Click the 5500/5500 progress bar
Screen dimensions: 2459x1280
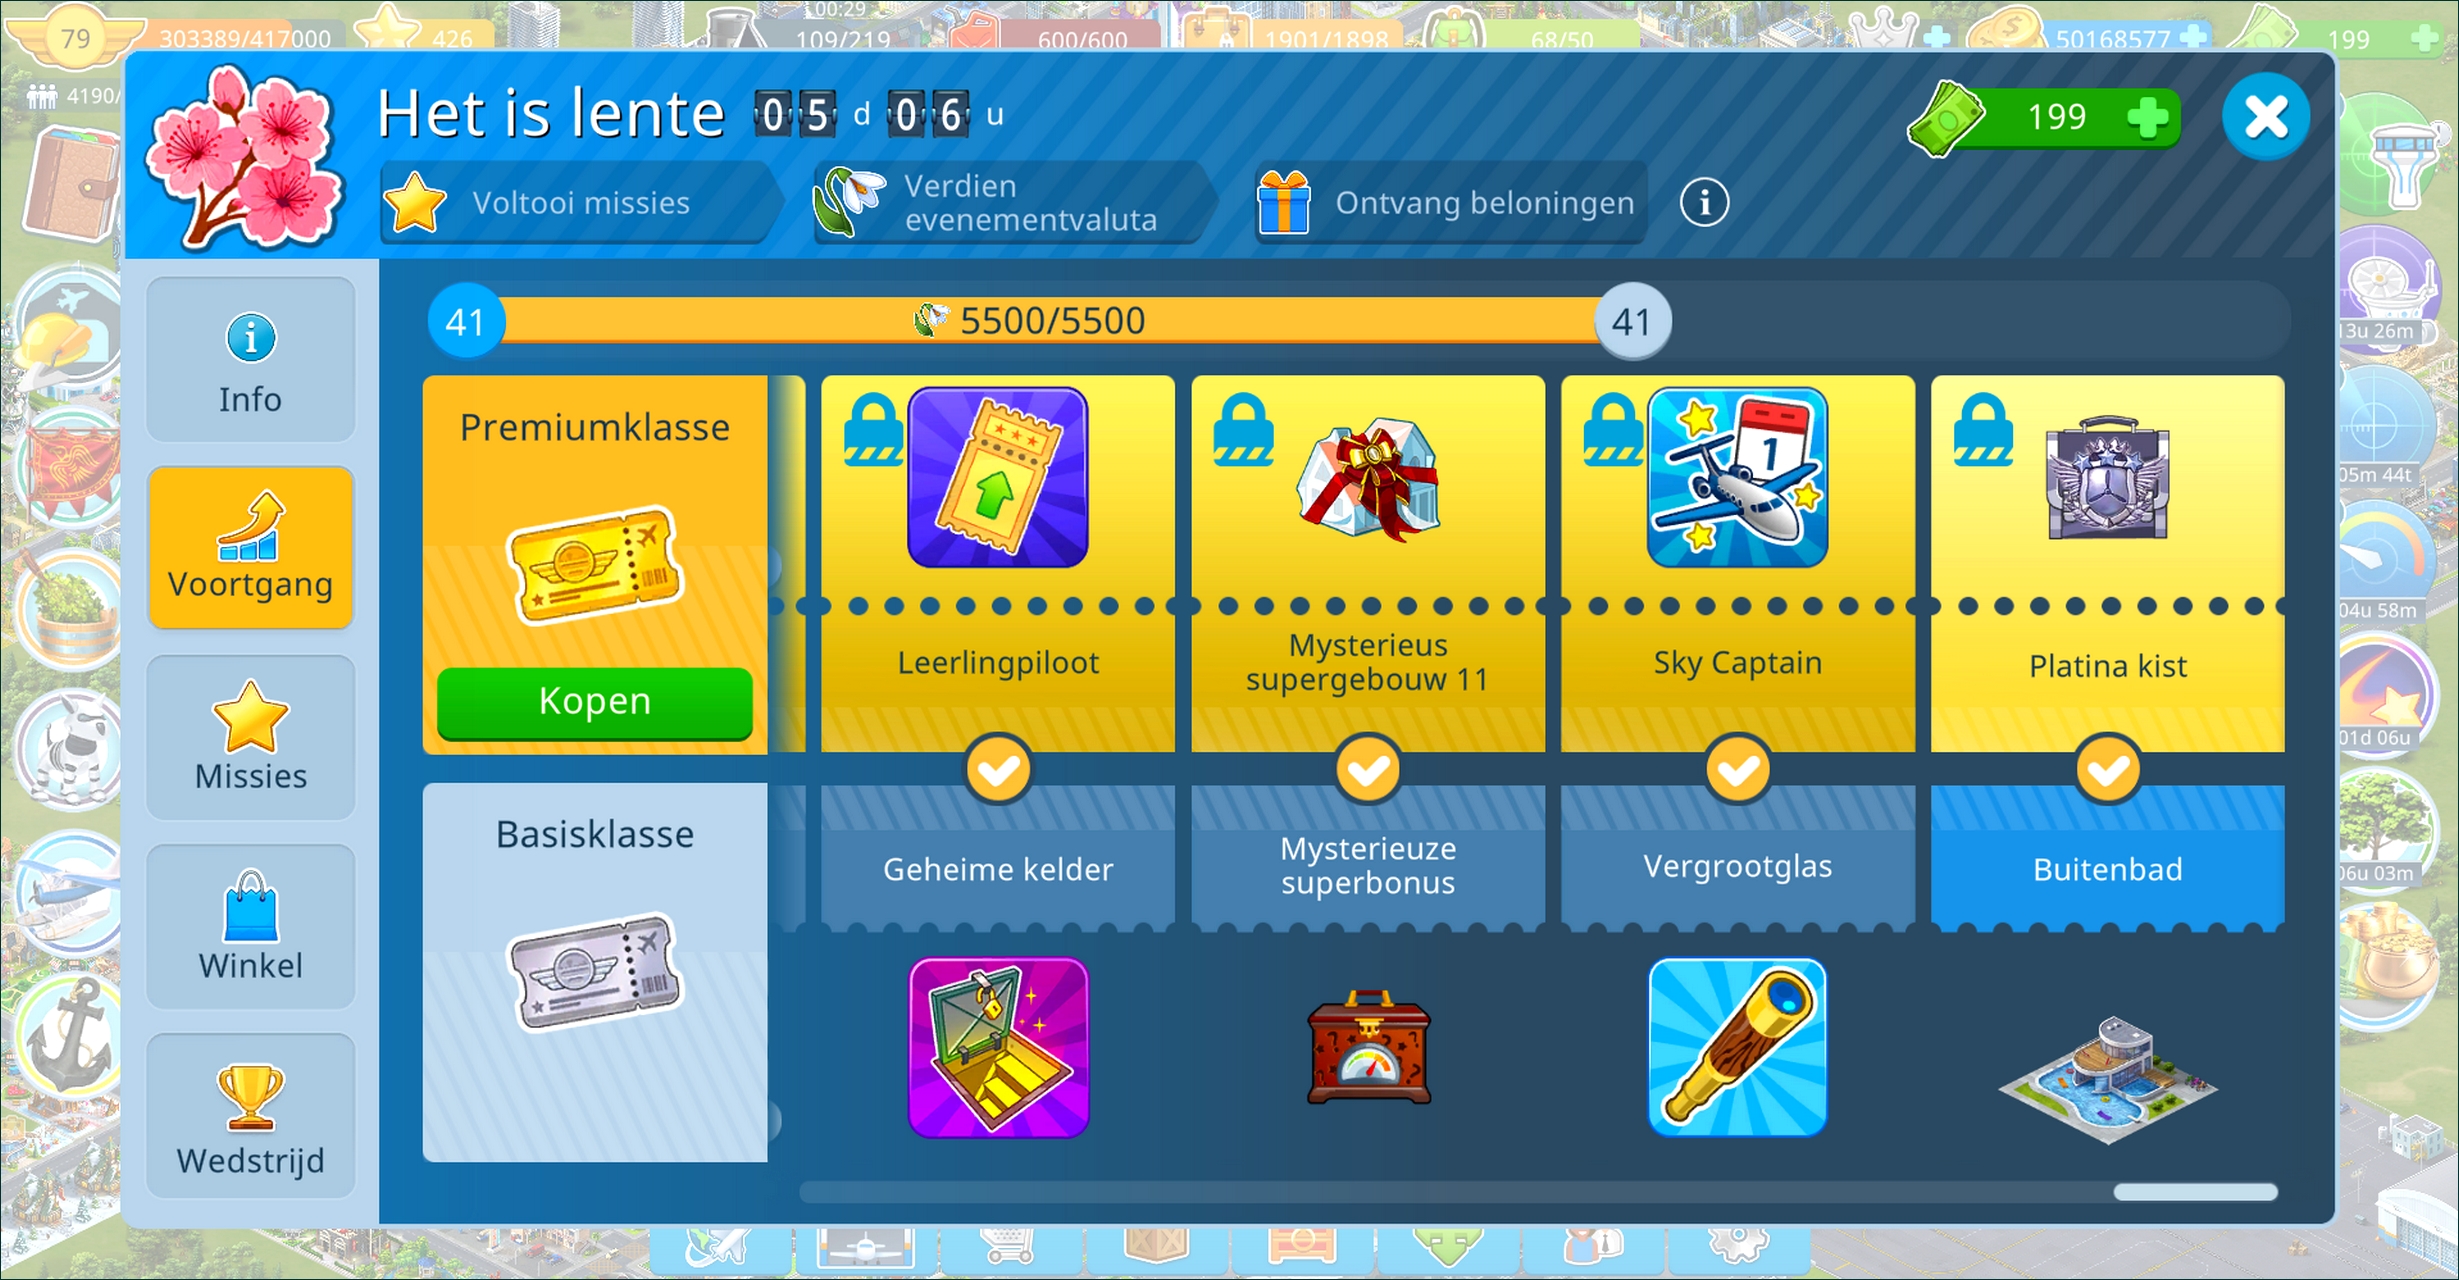[x=1050, y=321]
